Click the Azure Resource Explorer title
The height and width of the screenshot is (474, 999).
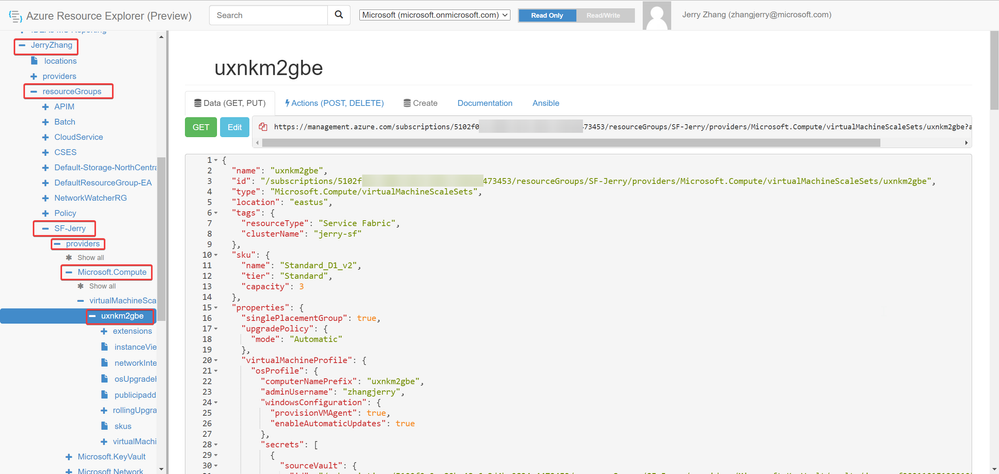click(x=108, y=15)
